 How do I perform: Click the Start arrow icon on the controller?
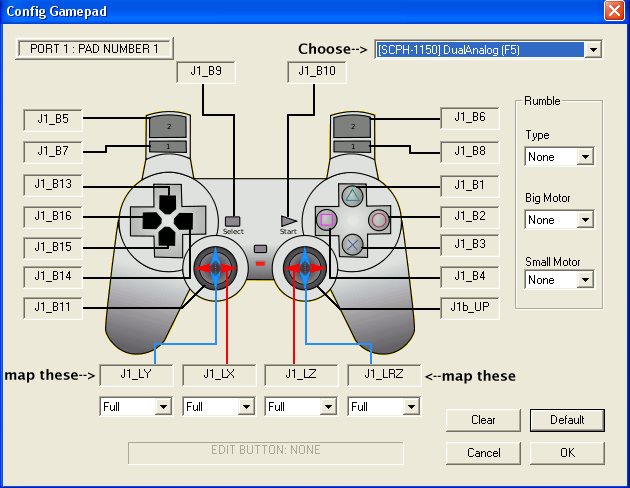click(288, 221)
